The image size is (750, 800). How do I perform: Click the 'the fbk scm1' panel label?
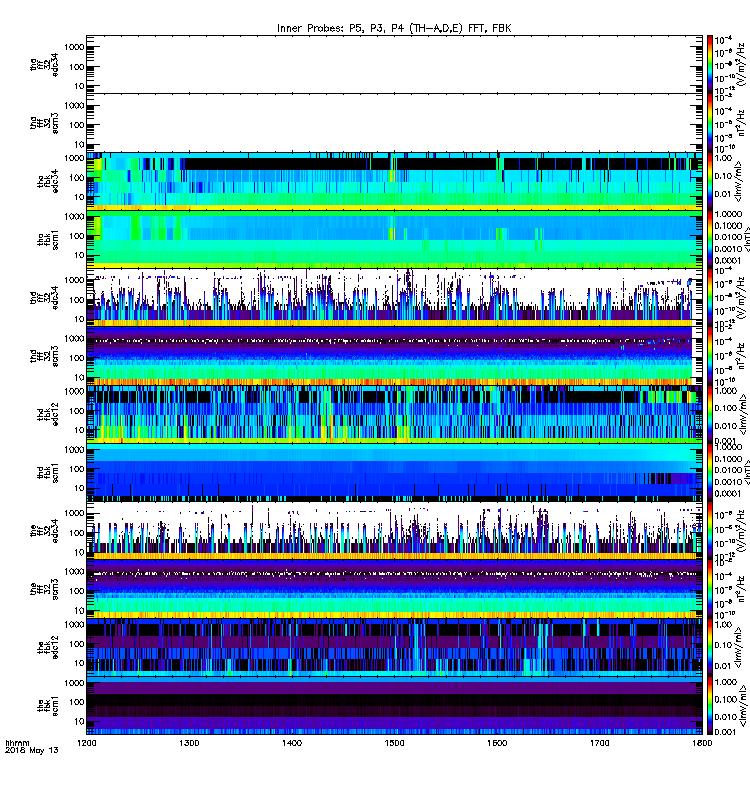tap(48, 706)
